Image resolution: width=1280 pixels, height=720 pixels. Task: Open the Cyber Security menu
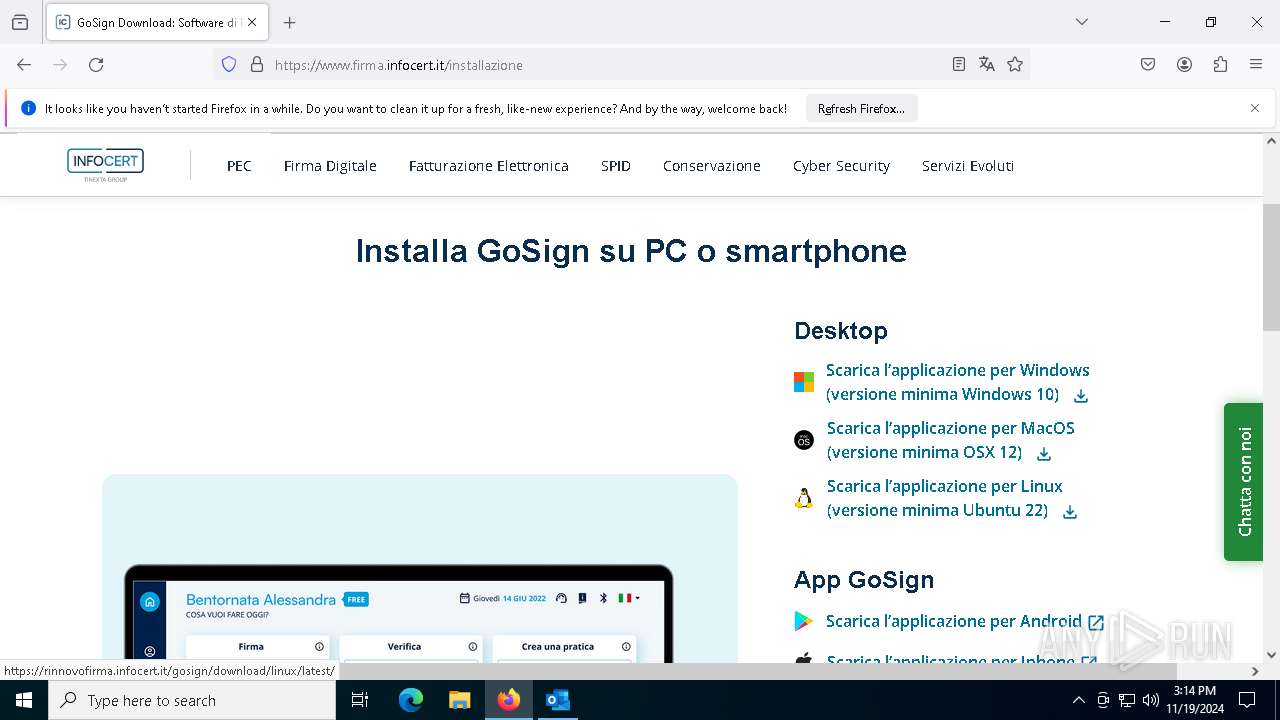[x=841, y=166]
